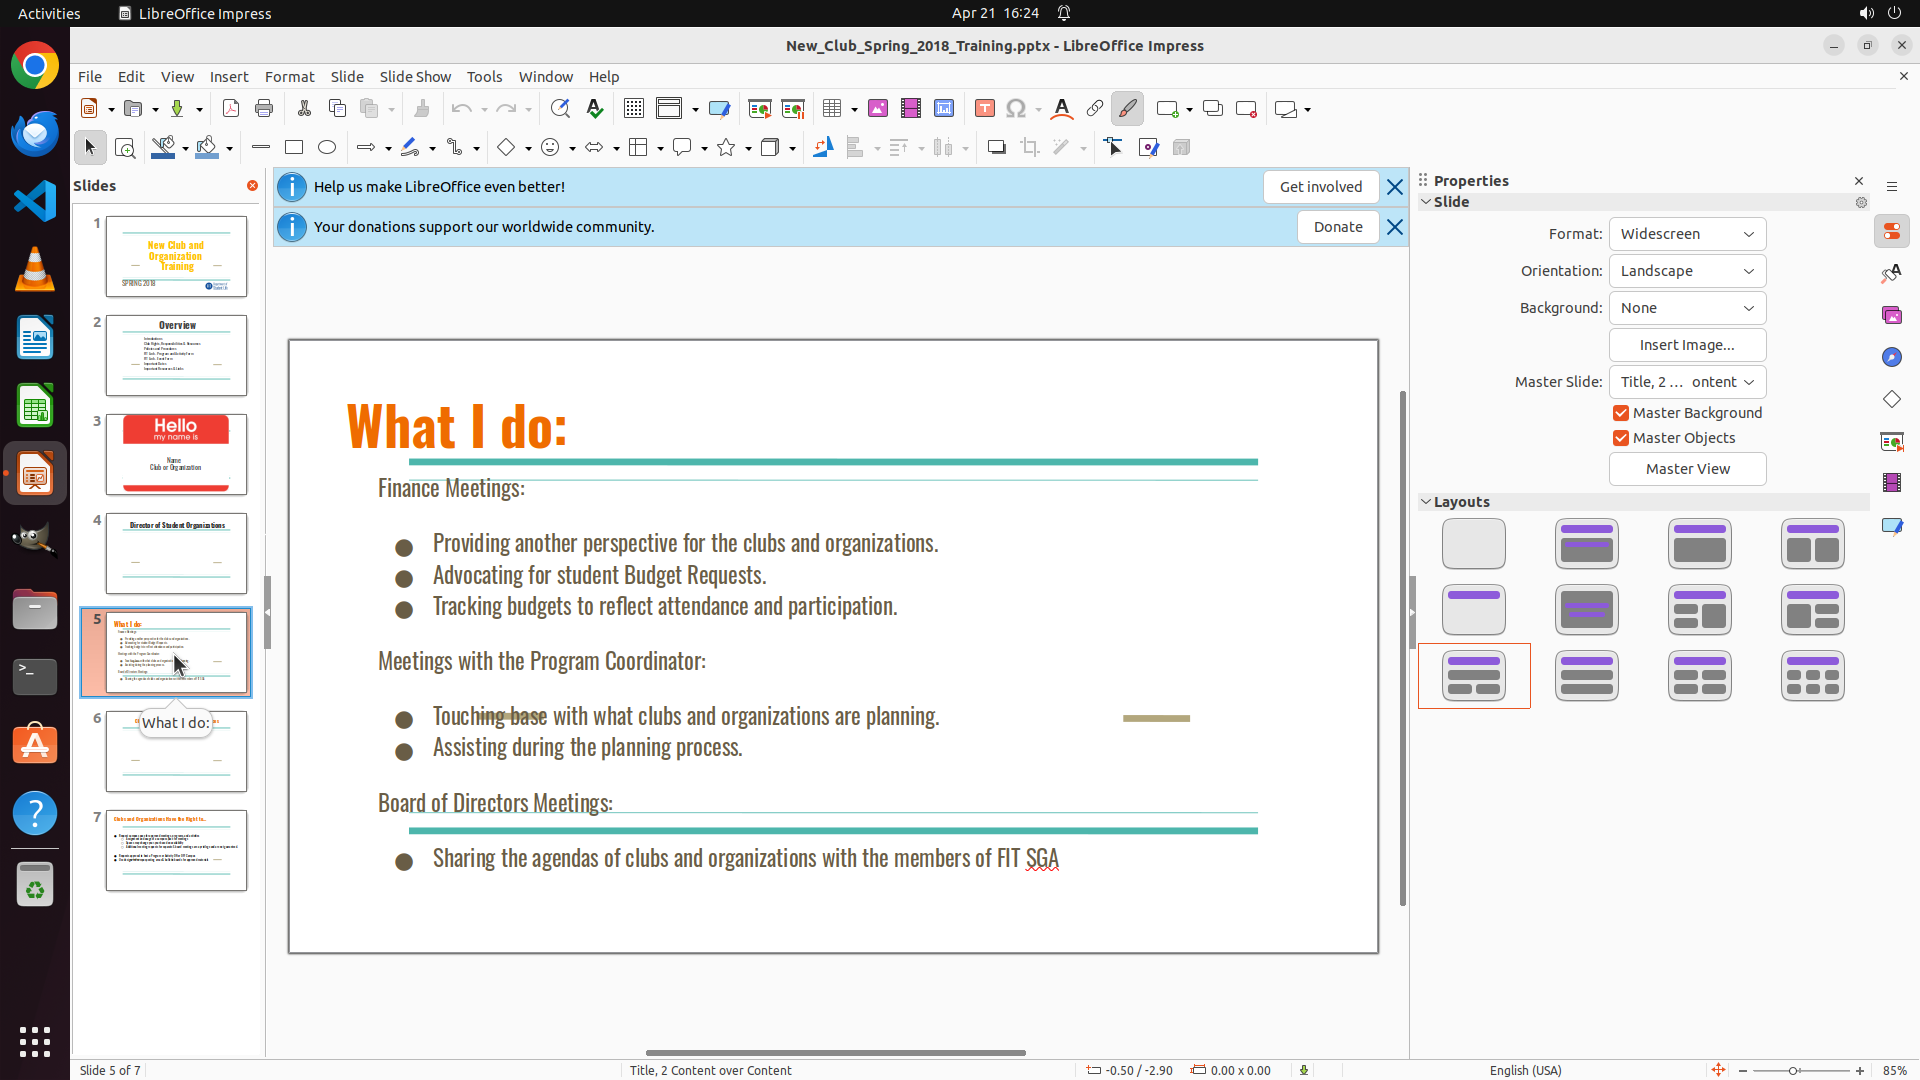The height and width of the screenshot is (1080, 1920).
Task: Open the Slide Transition sidebar deck
Action: click(1891, 441)
